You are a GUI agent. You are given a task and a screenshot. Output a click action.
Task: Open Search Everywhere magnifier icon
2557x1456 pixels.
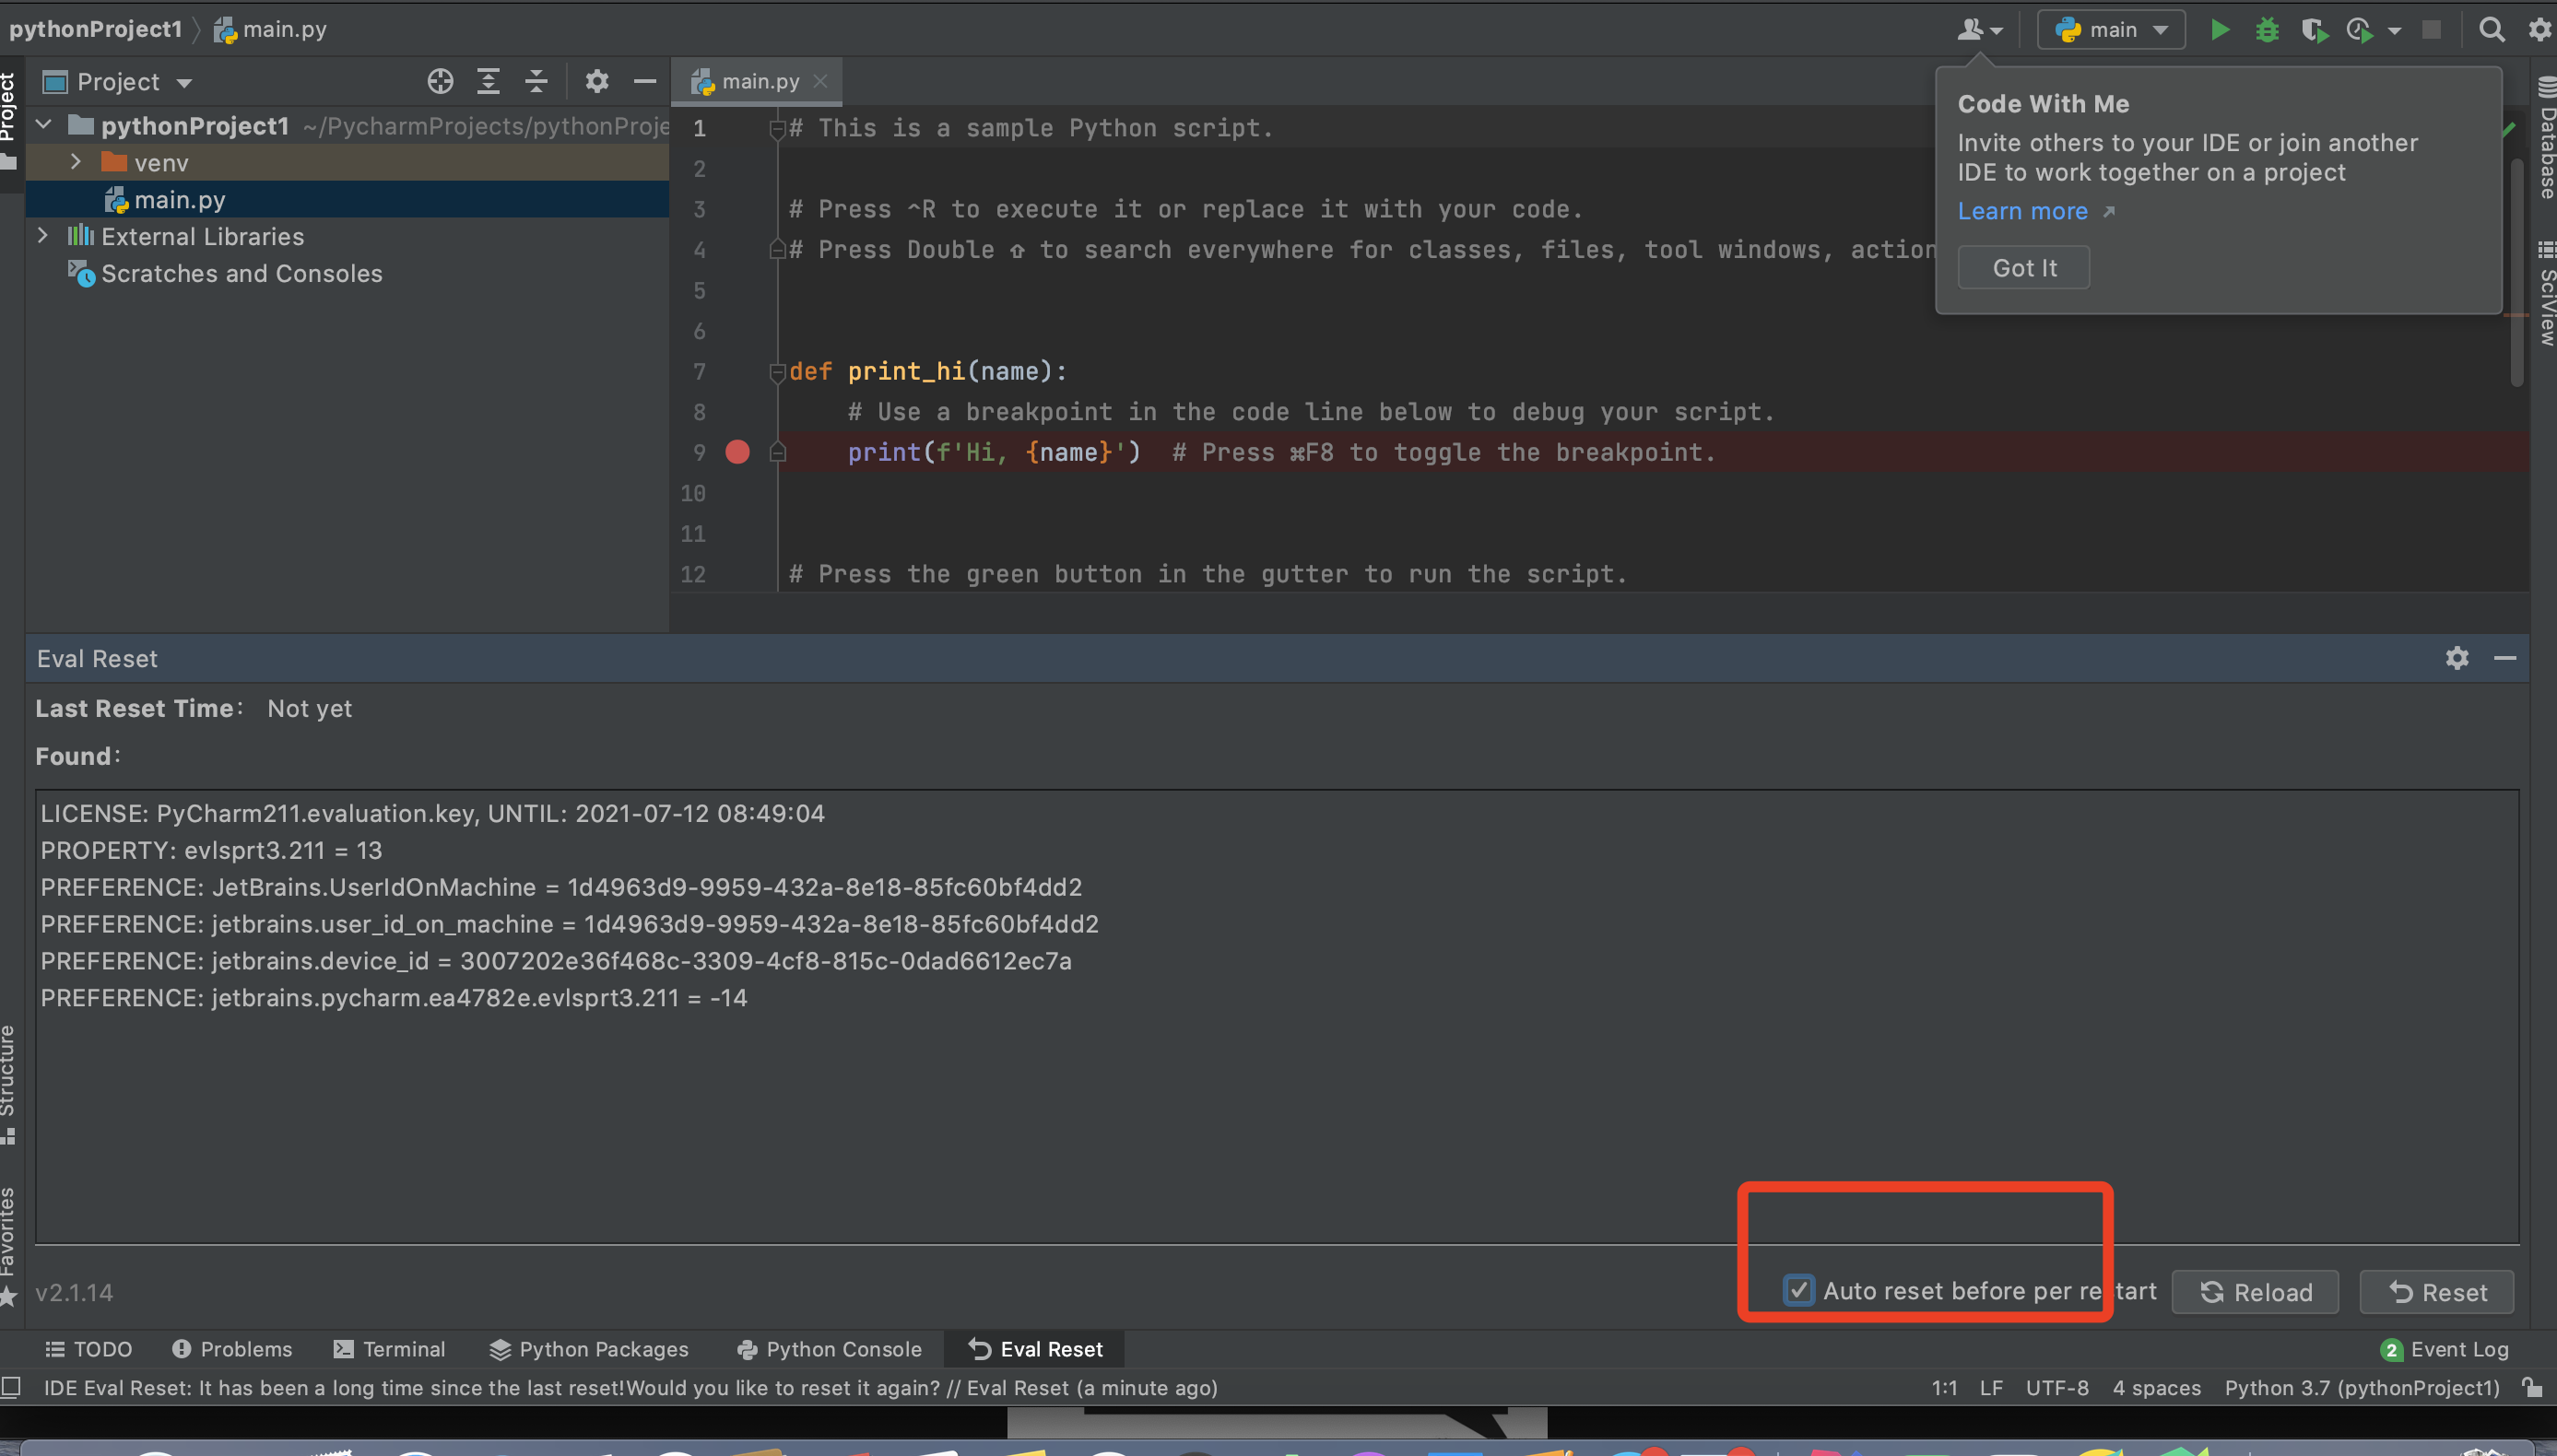tap(2491, 30)
